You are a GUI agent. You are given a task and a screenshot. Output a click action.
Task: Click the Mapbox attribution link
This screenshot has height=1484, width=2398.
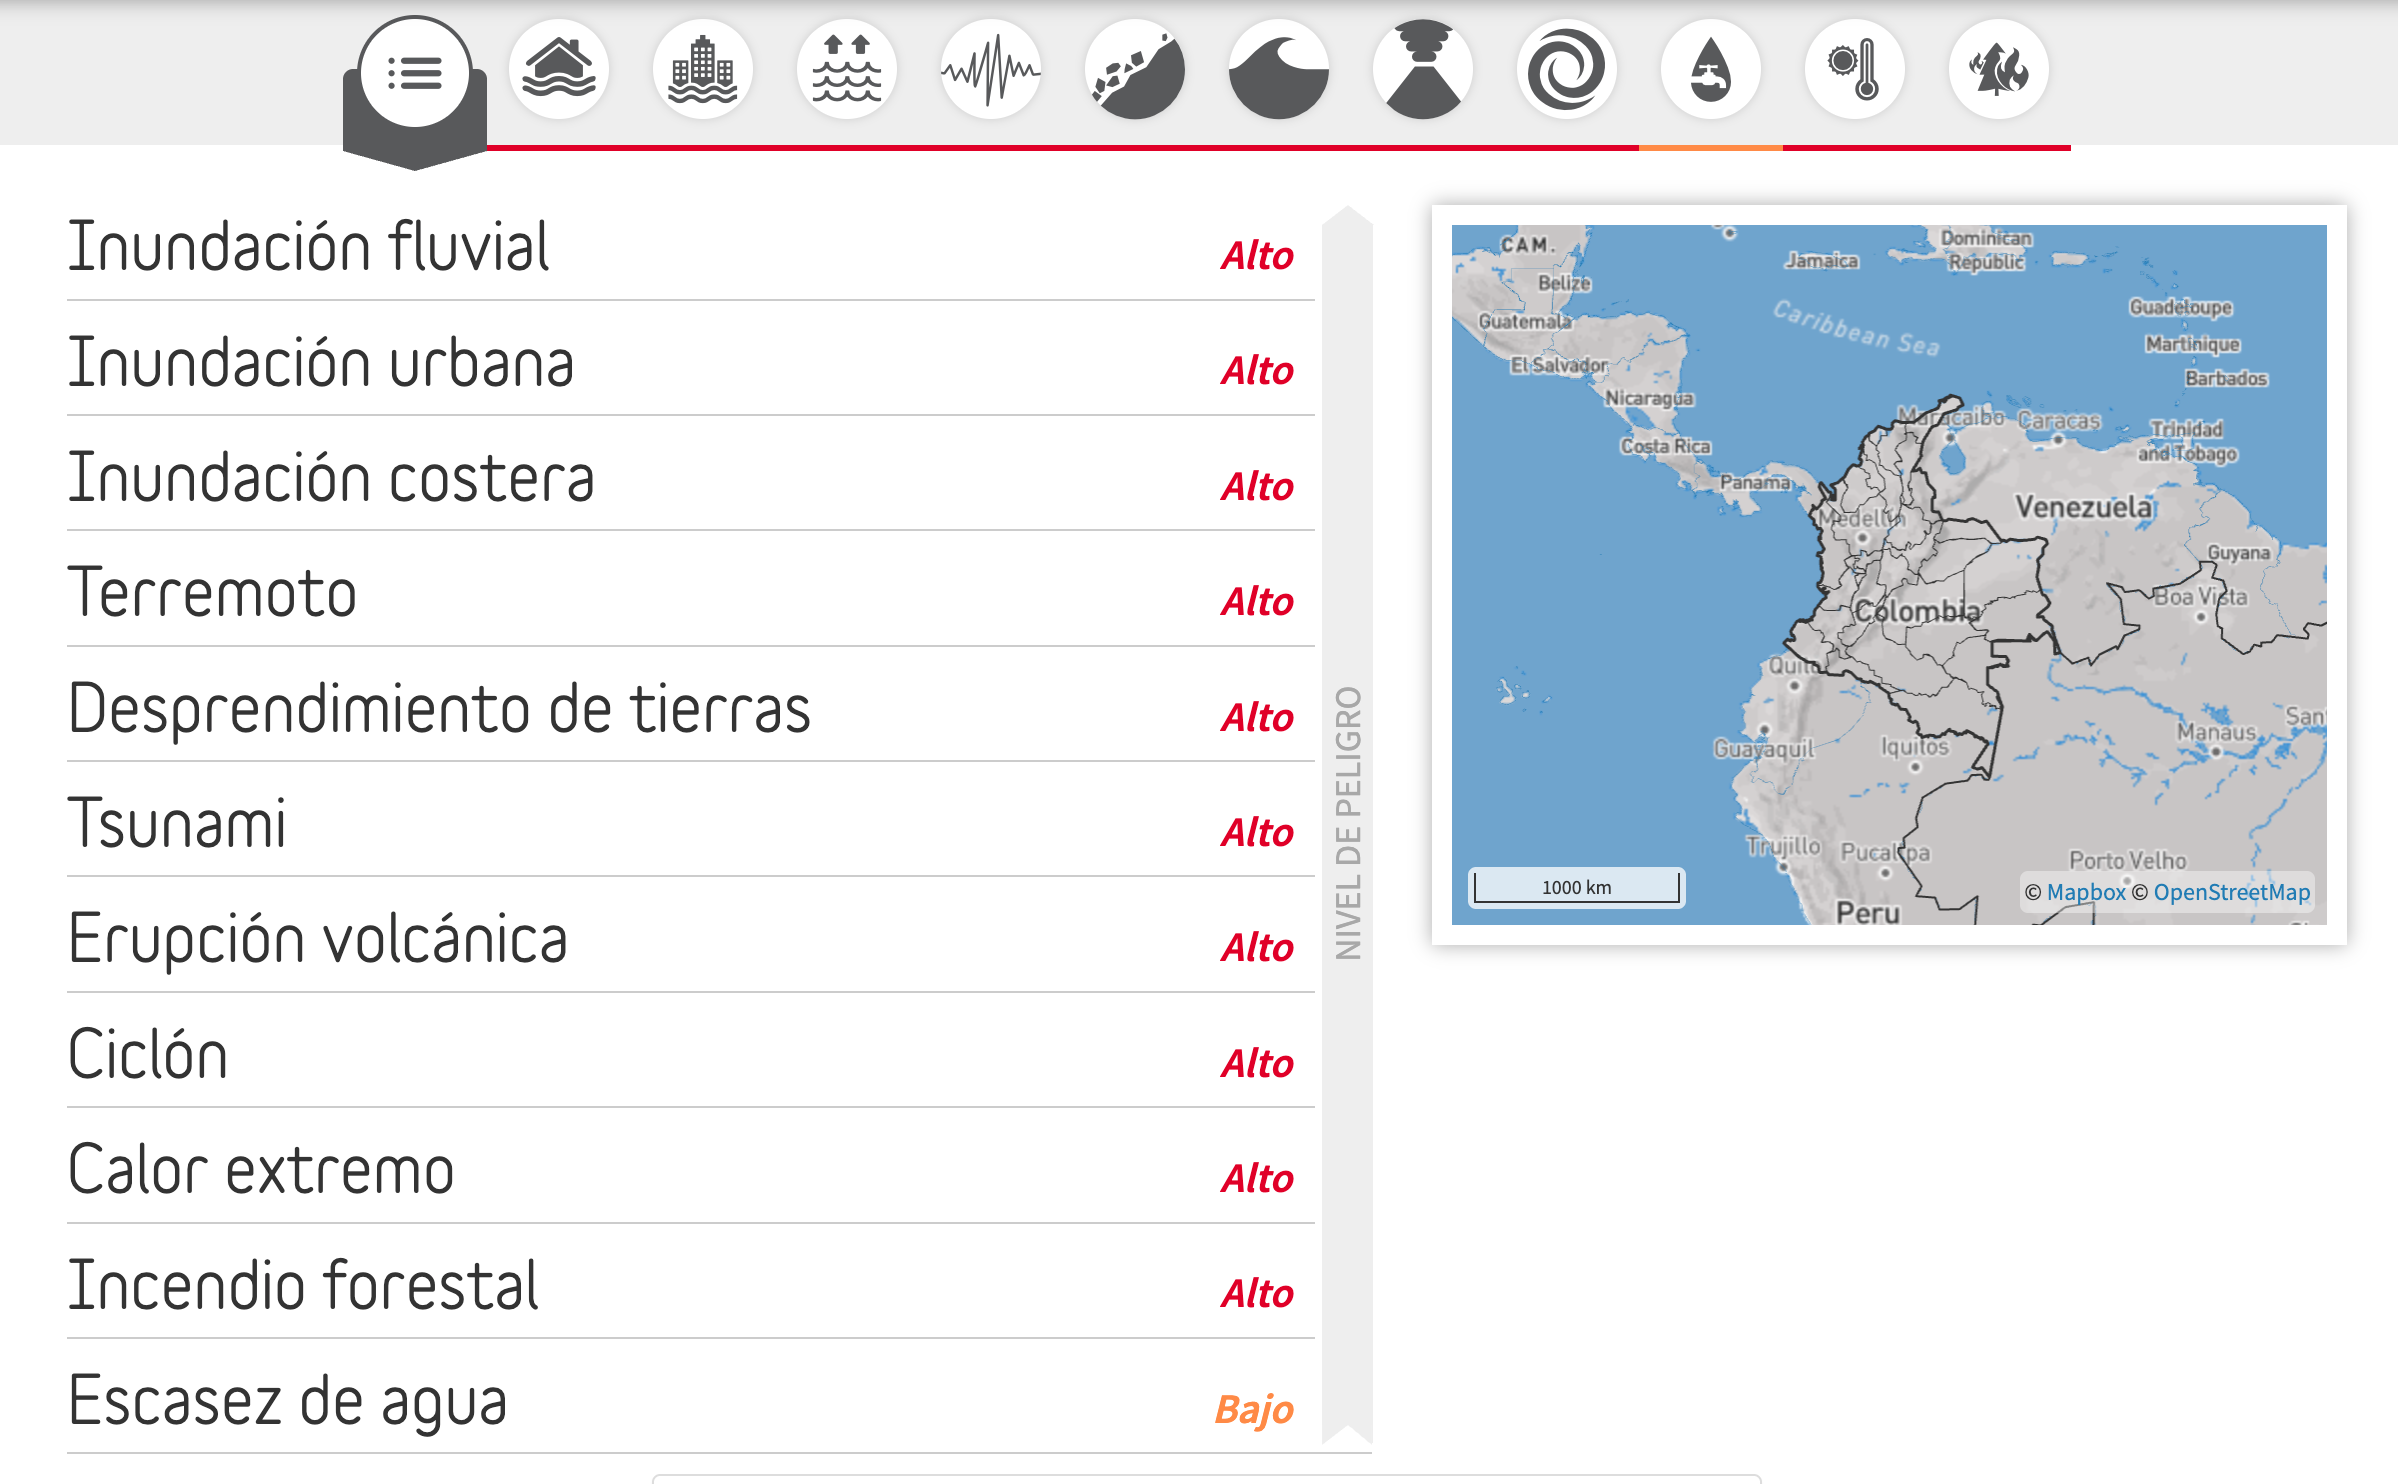click(x=2086, y=892)
